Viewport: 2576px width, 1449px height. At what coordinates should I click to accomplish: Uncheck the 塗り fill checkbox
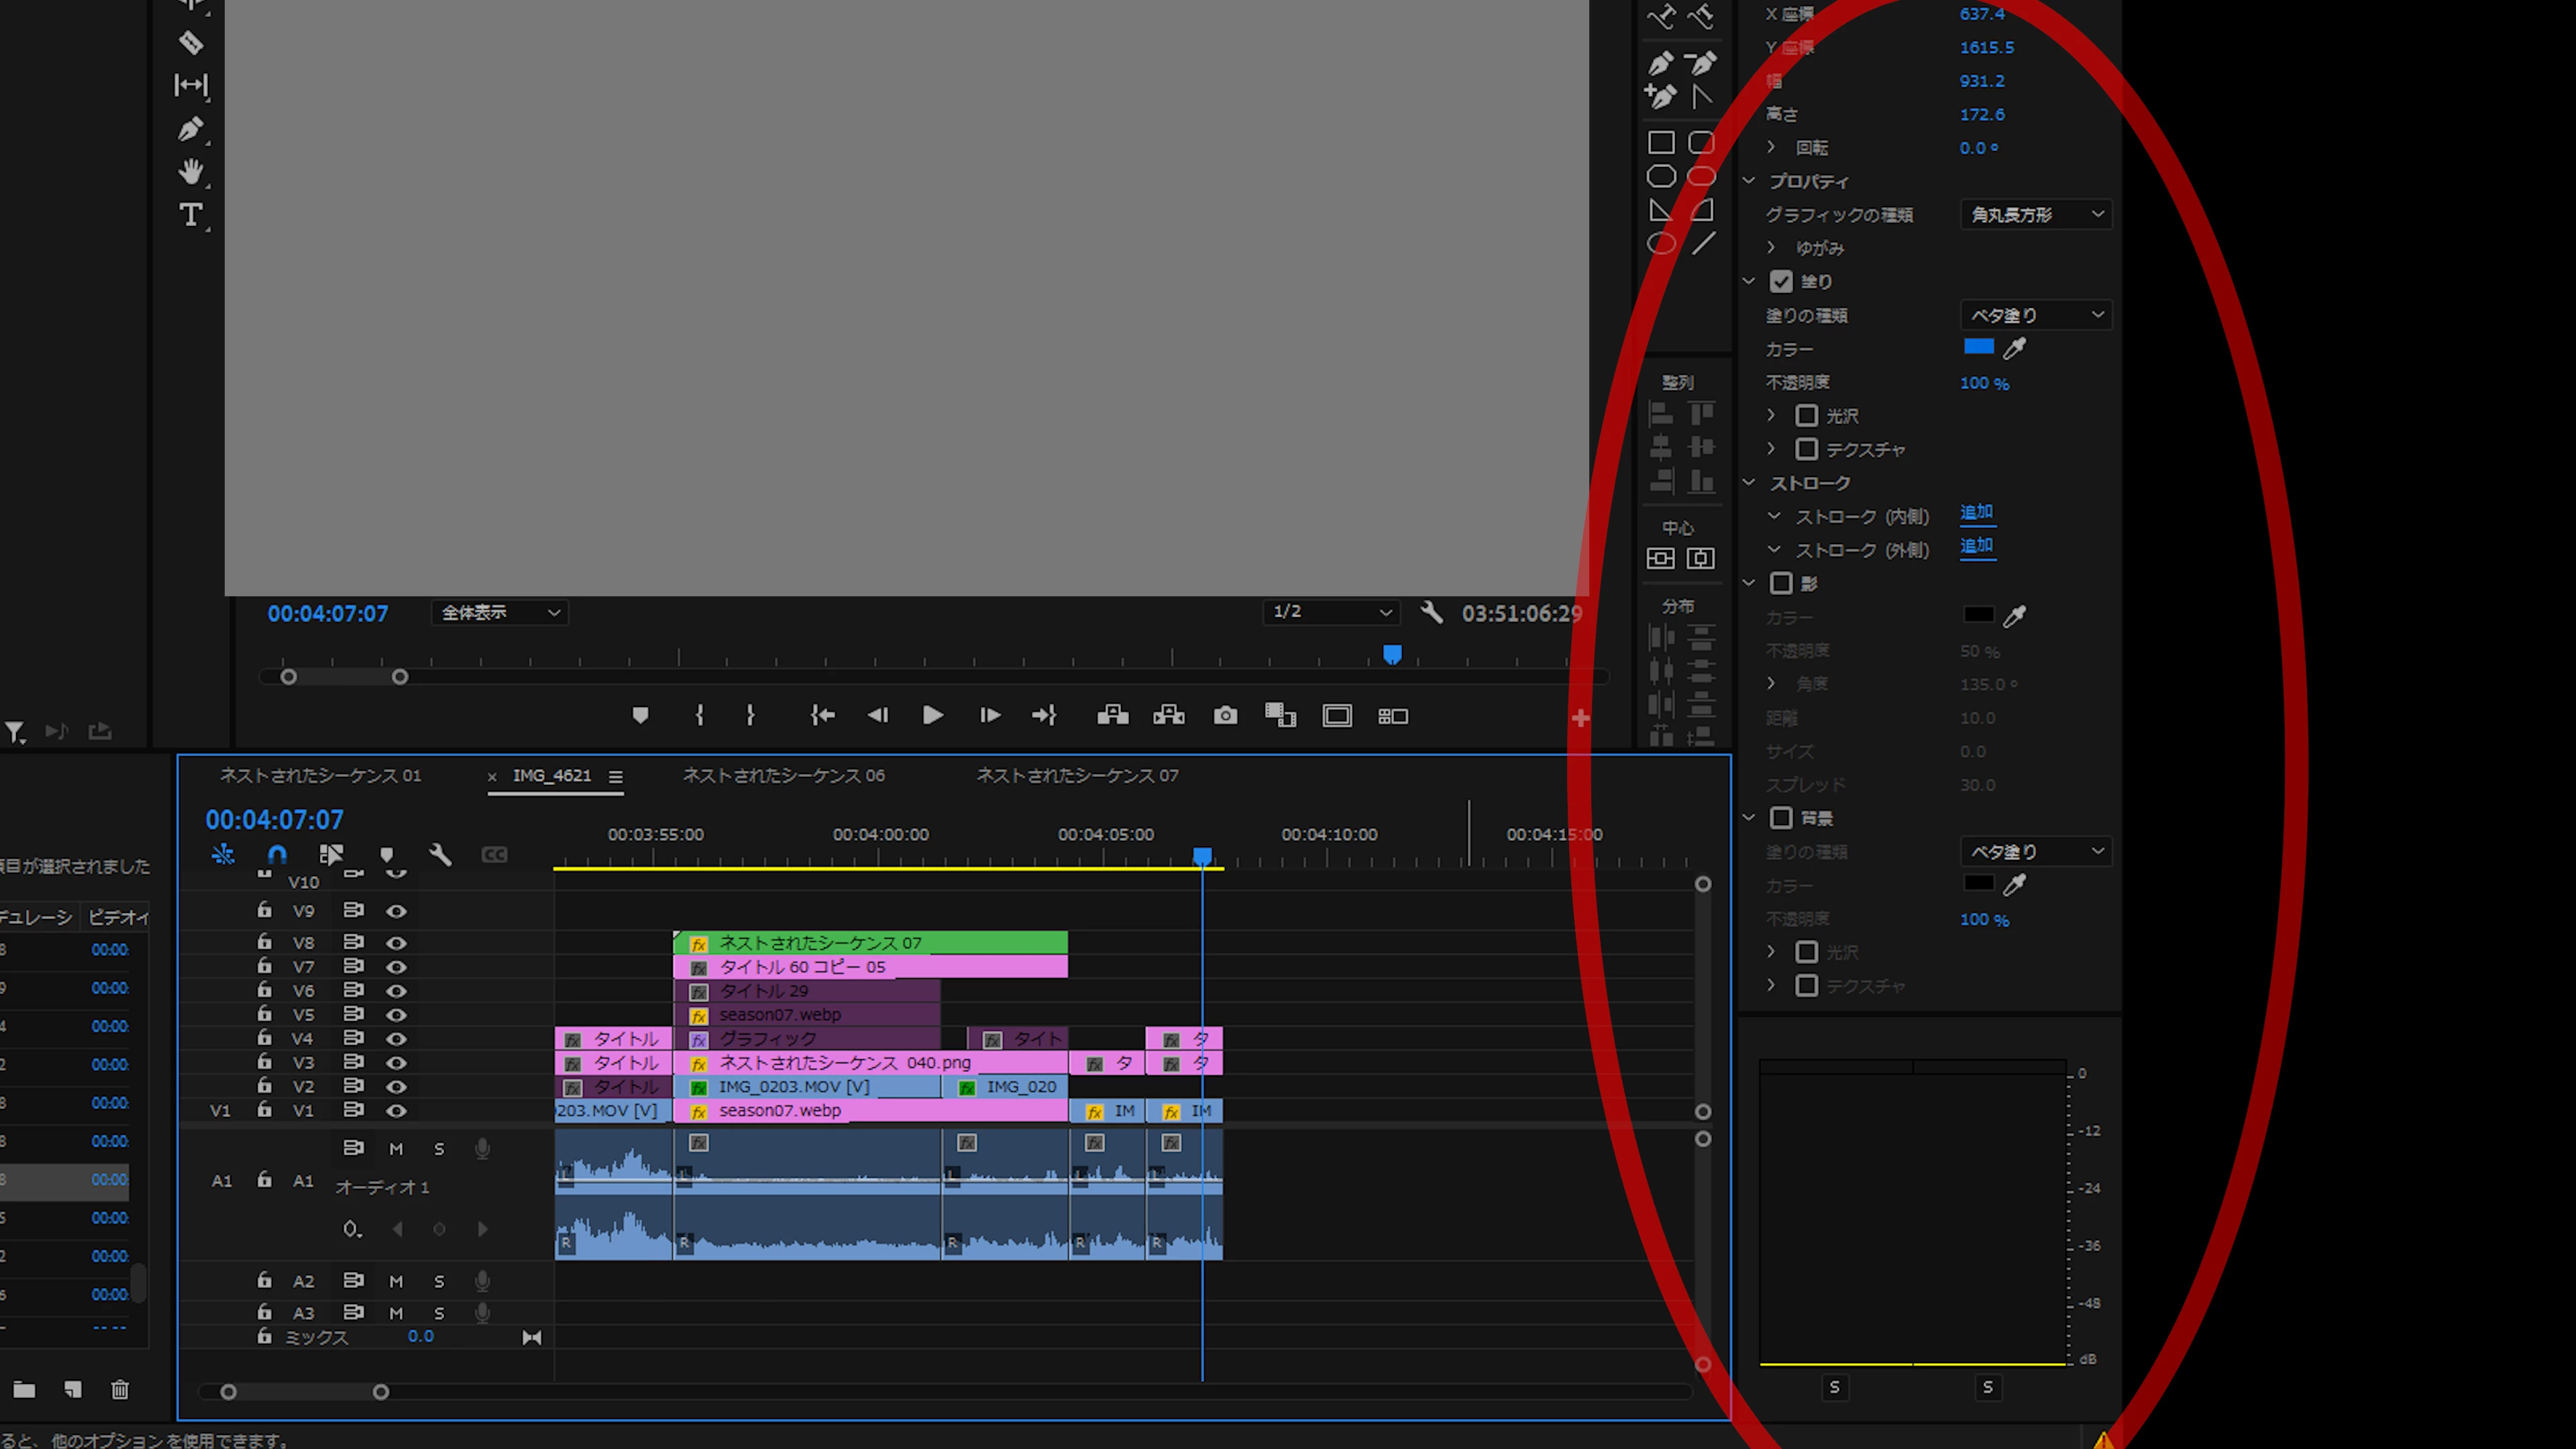pyautogui.click(x=1781, y=281)
